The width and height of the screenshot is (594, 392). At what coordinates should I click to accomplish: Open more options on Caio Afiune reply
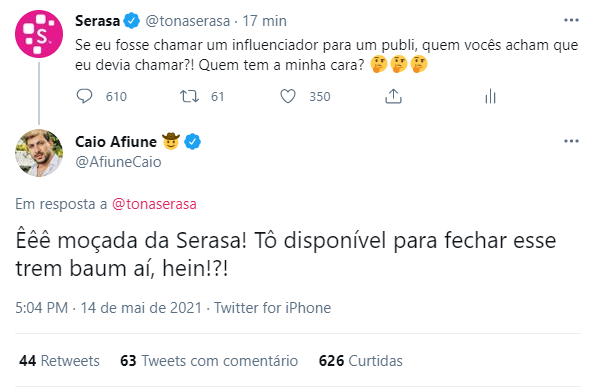pyautogui.click(x=571, y=141)
